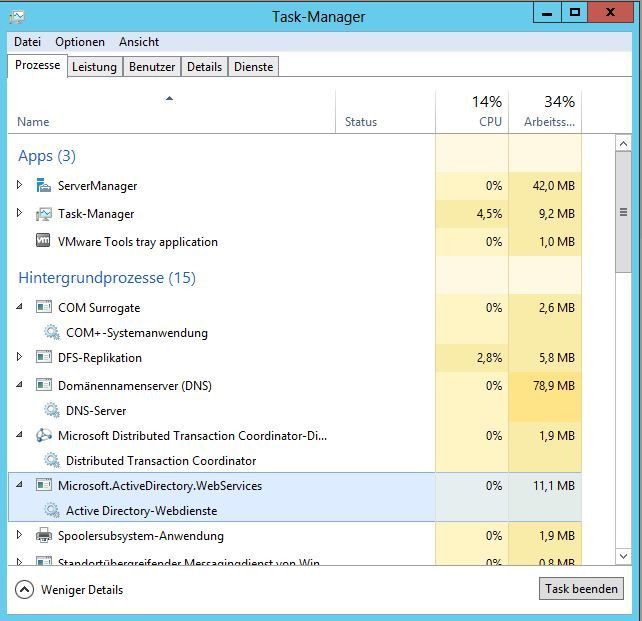
Task: Click the ServerManager app icon
Action: click(43, 185)
